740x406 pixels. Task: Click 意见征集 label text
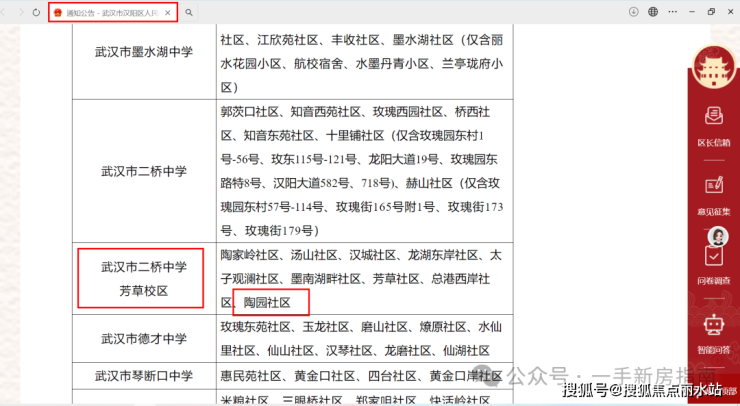[714, 212]
